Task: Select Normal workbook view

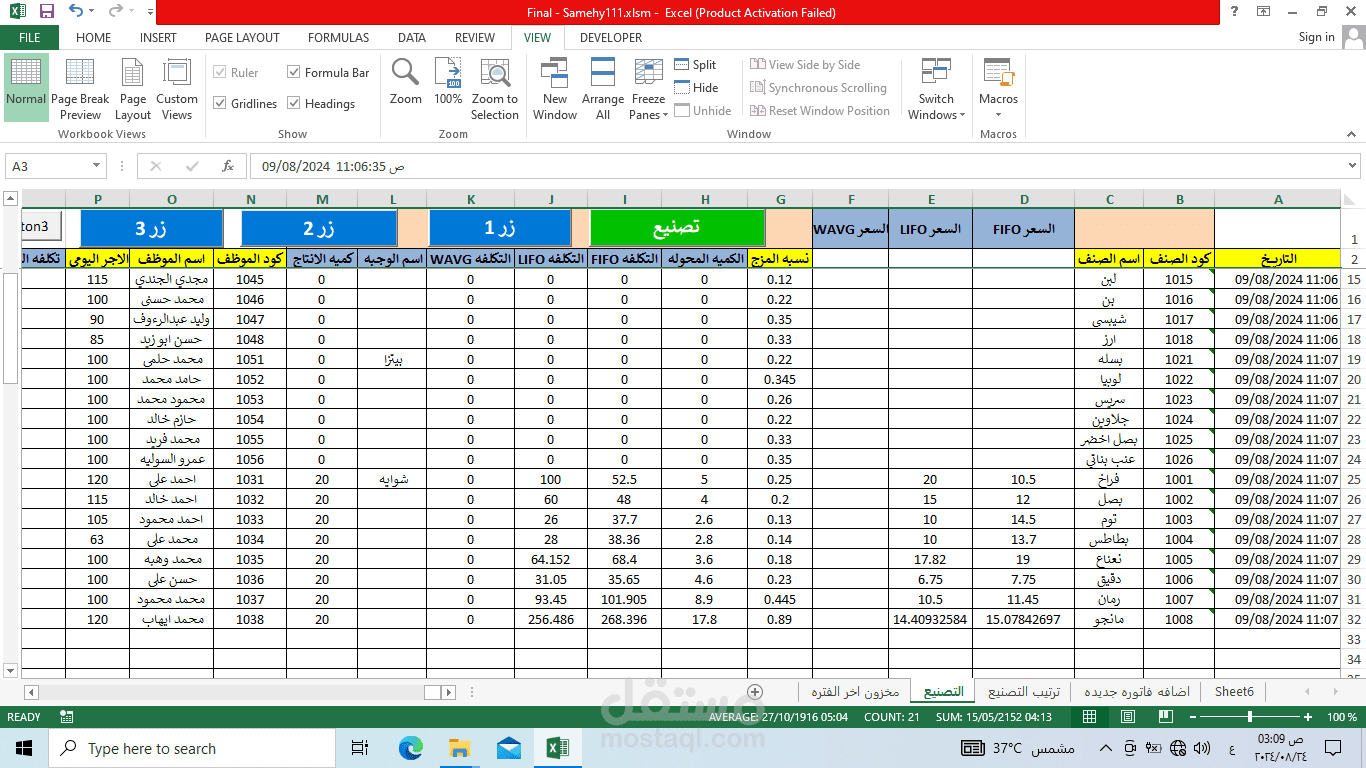Action: pyautogui.click(x=26, y=88)
